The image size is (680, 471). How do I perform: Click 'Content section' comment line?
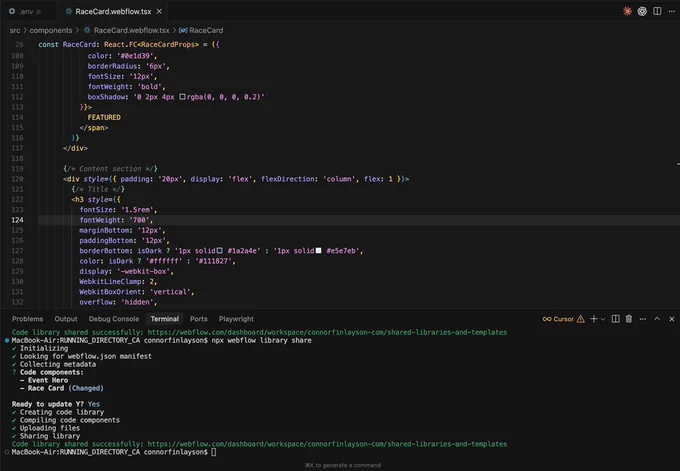110,169
